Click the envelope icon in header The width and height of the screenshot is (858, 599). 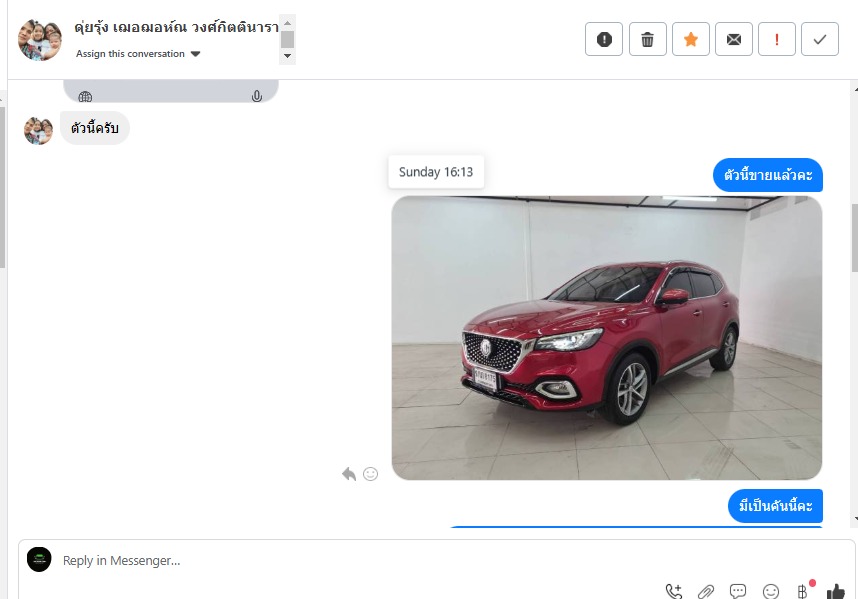(734, 39)
